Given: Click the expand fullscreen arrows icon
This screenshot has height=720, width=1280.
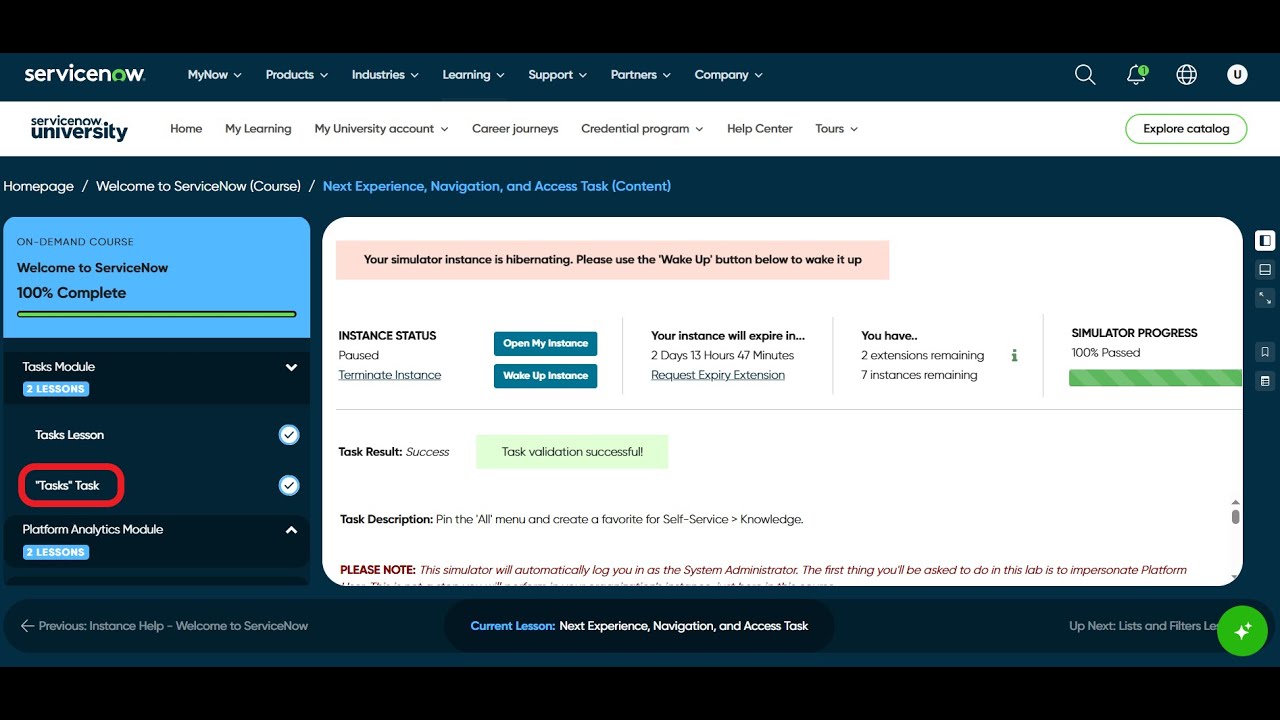Looking at the screenshot, I should pos(1265,298).
